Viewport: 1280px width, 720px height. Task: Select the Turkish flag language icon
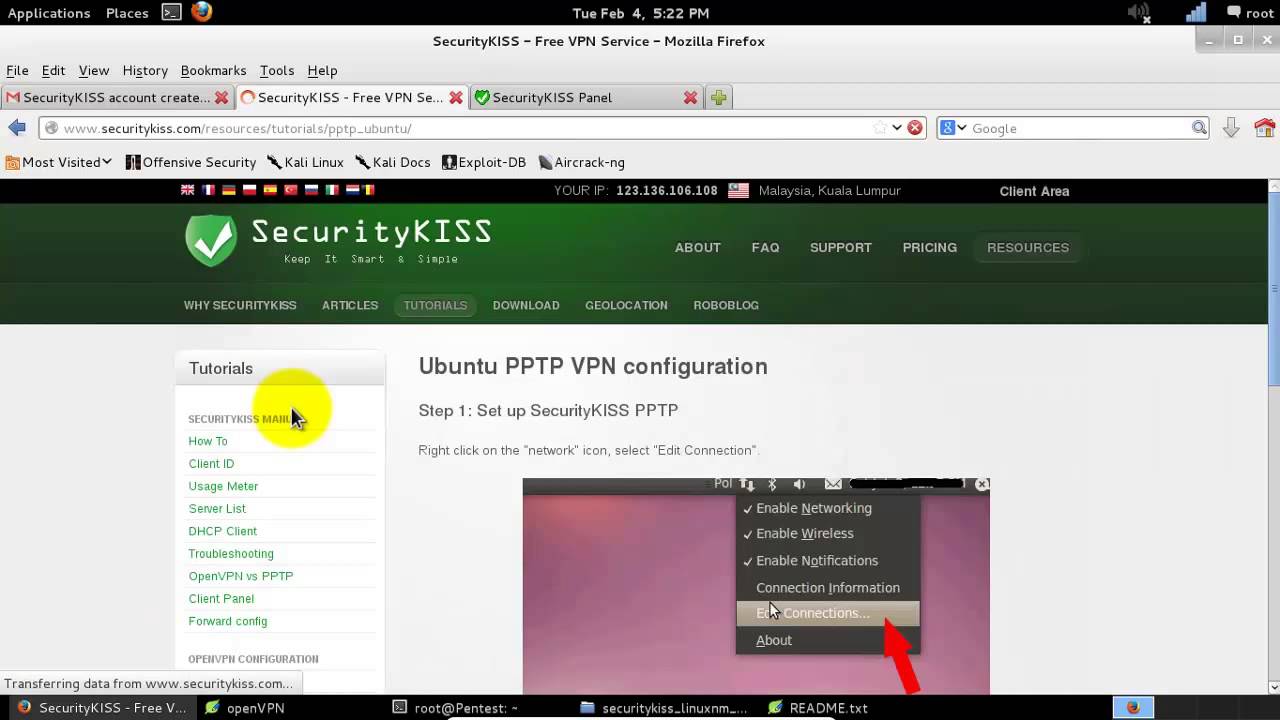coord(291,190)
